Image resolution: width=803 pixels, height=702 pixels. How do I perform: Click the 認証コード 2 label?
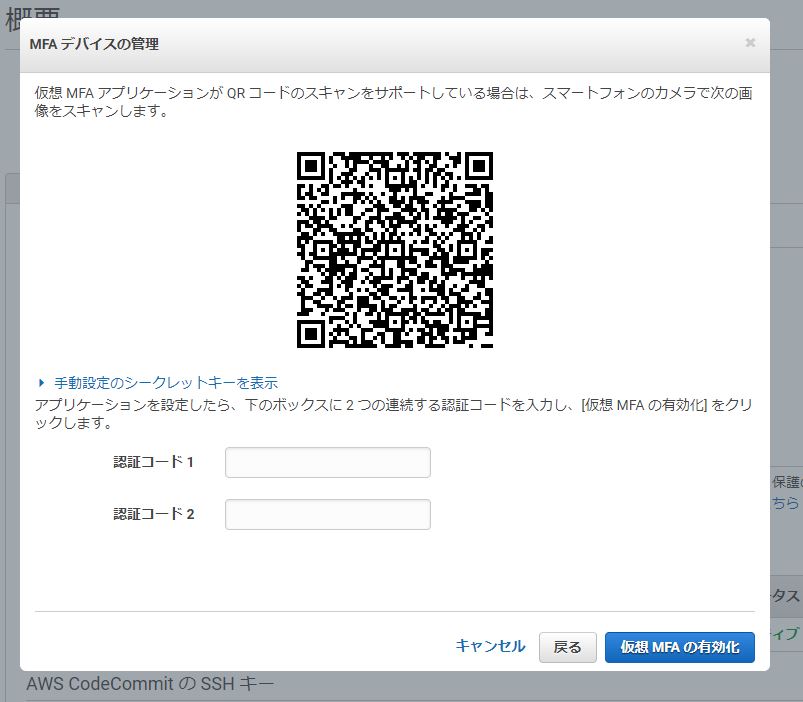pos(153,514)
